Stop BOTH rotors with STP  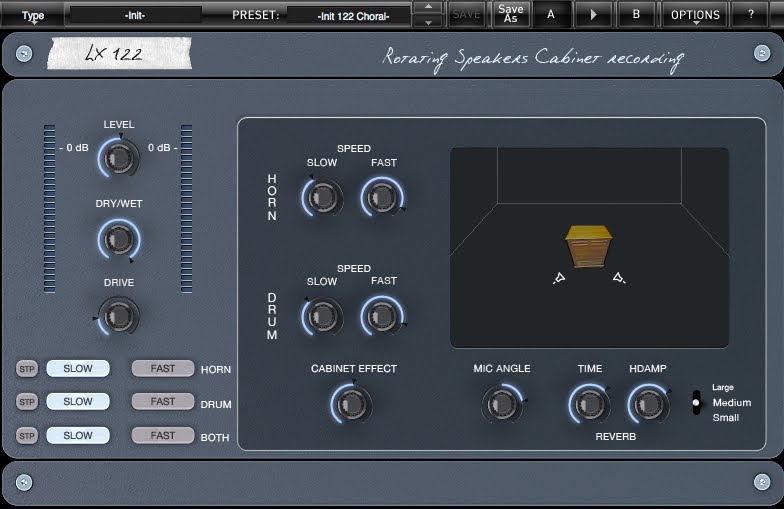click(27, 436)
